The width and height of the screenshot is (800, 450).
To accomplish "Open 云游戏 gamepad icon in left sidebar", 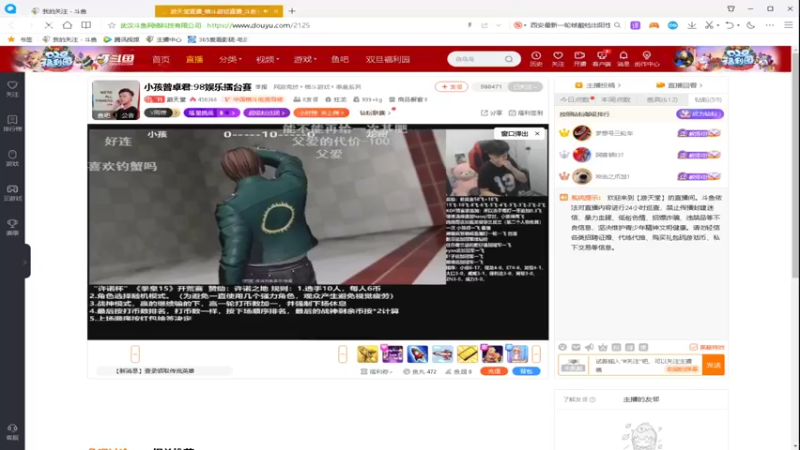I will click(12, 192).
